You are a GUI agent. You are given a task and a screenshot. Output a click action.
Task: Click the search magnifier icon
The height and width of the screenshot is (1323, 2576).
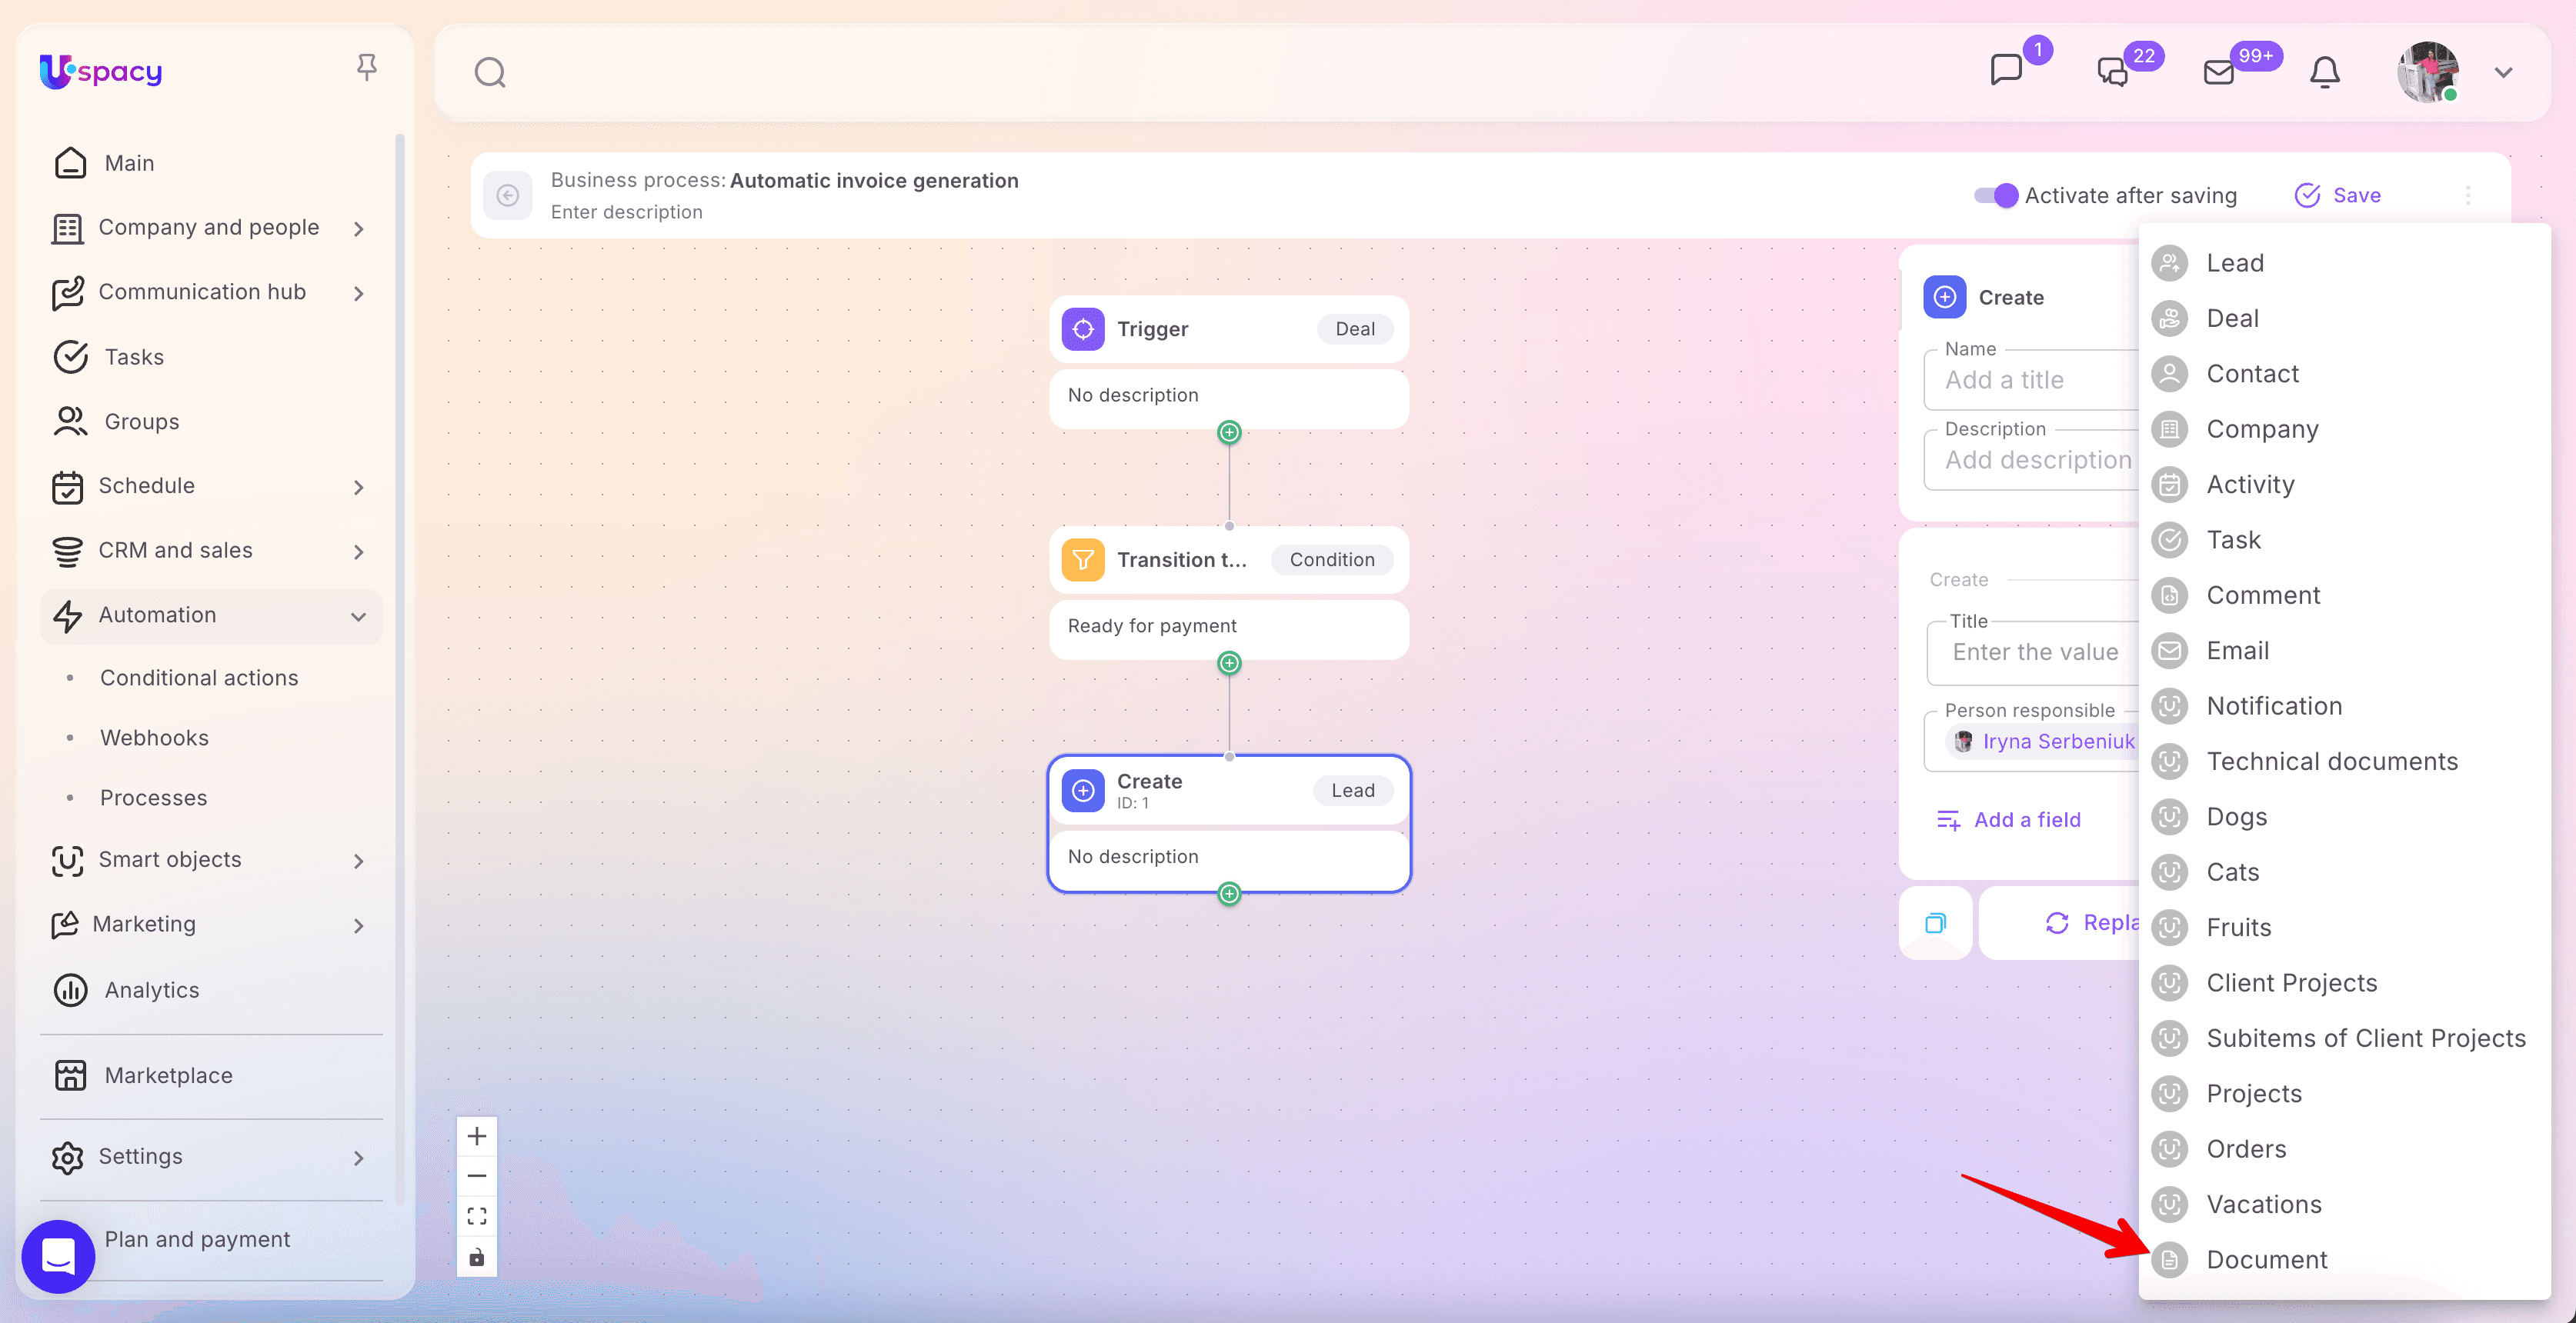point(489,72)
